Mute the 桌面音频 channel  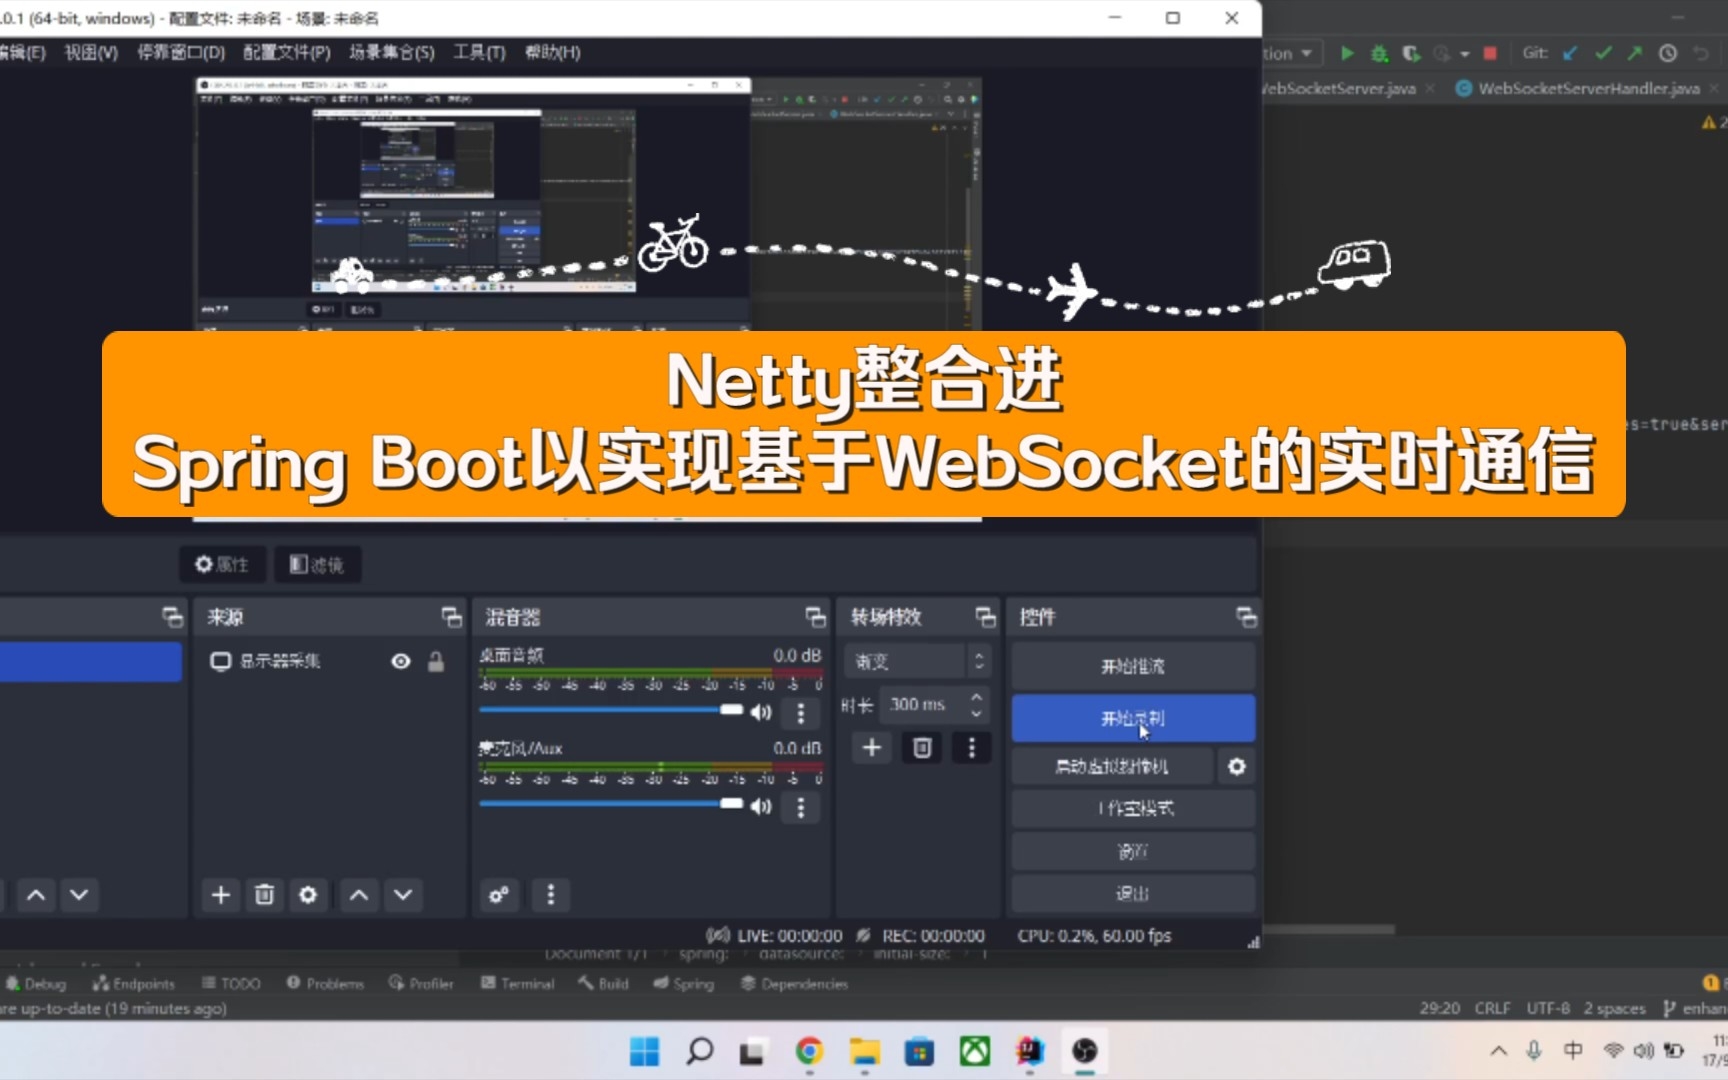pos(762,712)
